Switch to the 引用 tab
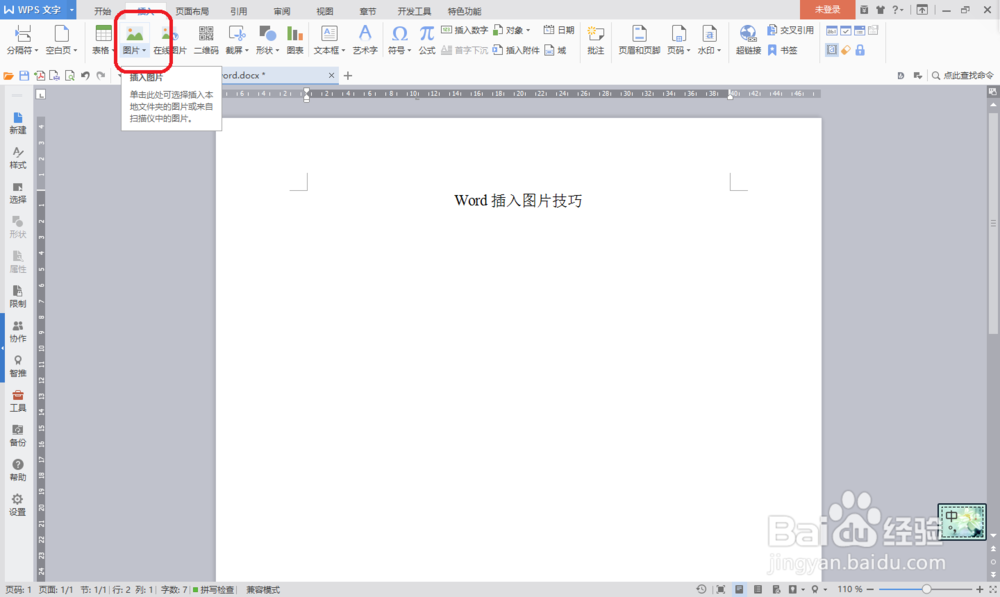This screenshot has height=597, width=1000. click(x=239, y=11)
